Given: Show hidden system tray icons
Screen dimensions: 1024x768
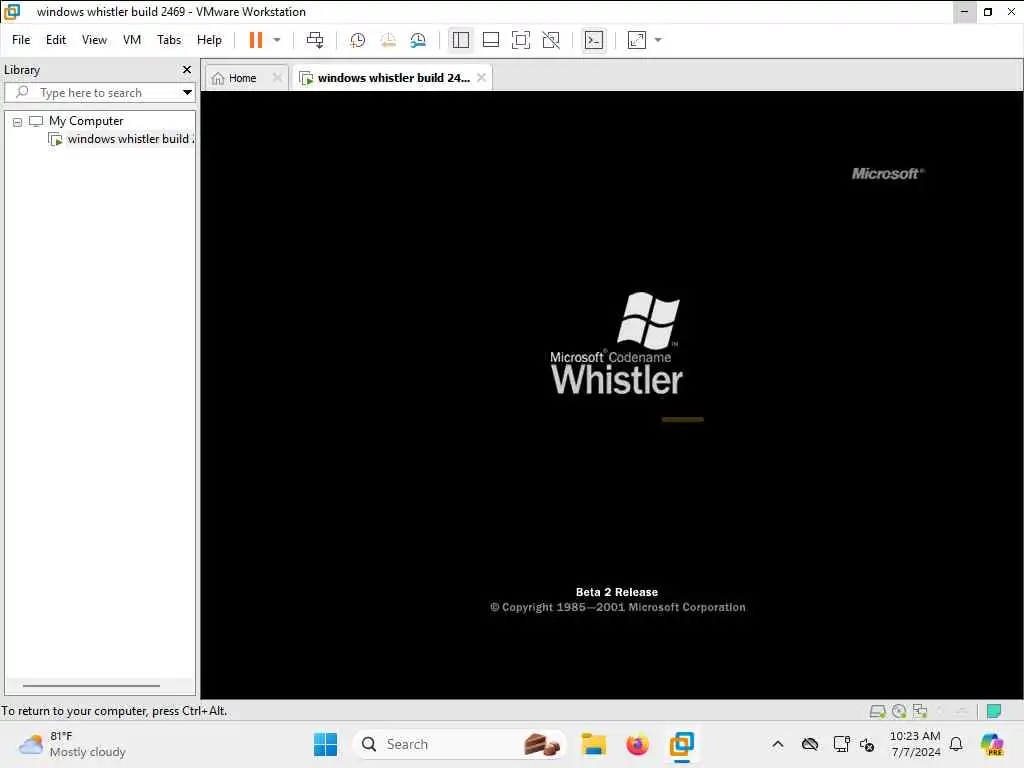Looking at the screenshot, I should [778, 744].
